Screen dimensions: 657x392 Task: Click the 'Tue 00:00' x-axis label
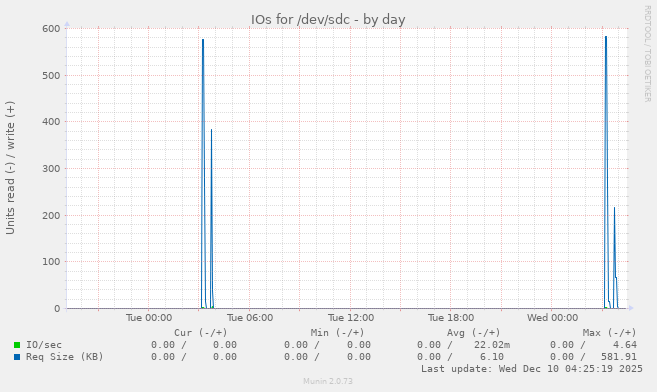[149, 318]
